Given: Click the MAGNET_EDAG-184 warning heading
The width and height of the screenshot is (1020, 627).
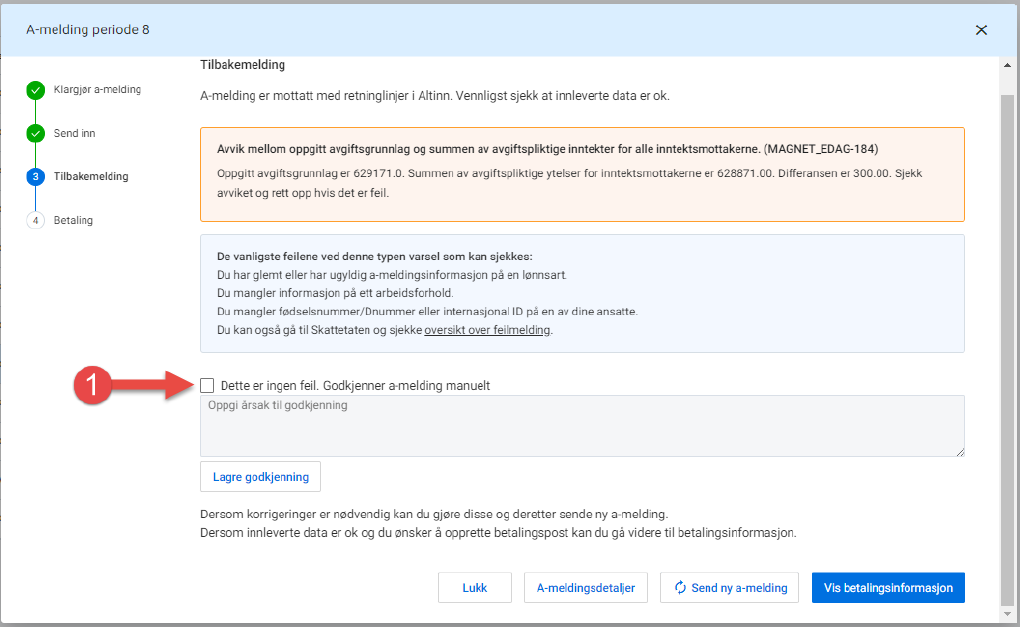Looking at the screenshot, I should (x=547, y=149).
